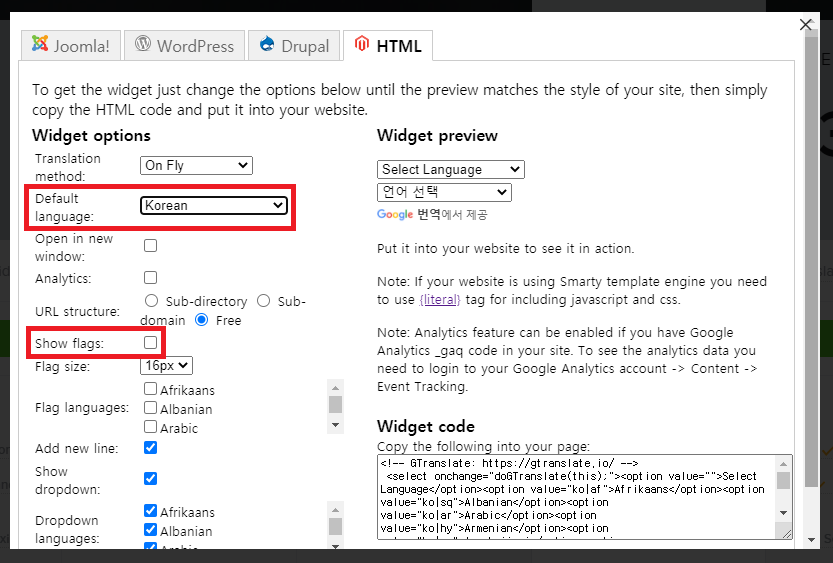Click the widget code resize handle

(x=785, y=533)
